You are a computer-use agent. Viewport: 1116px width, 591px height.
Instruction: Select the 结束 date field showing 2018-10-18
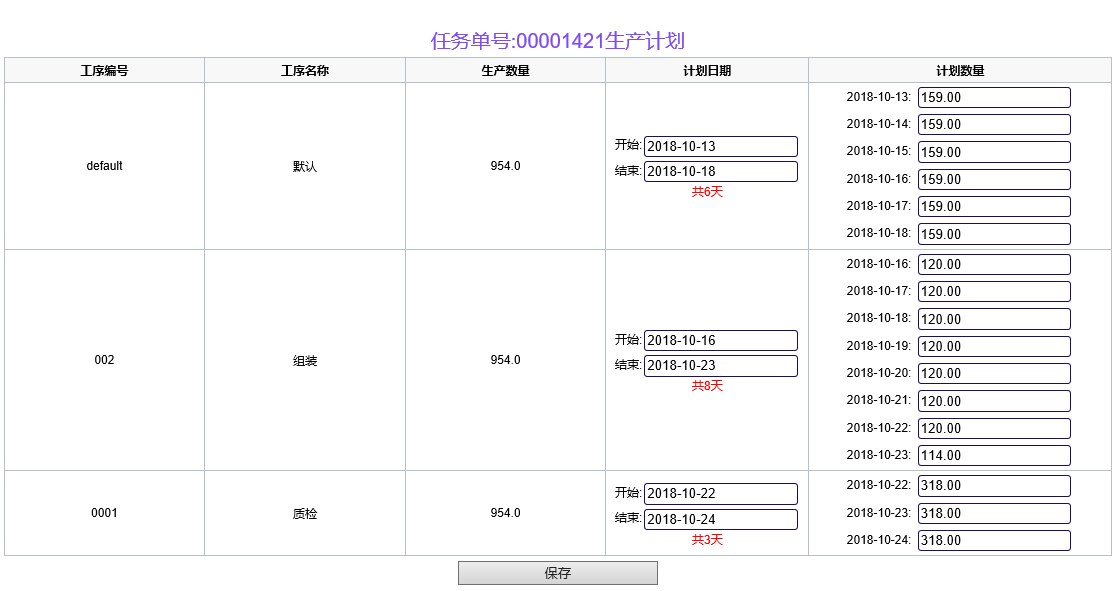point(720,171)
